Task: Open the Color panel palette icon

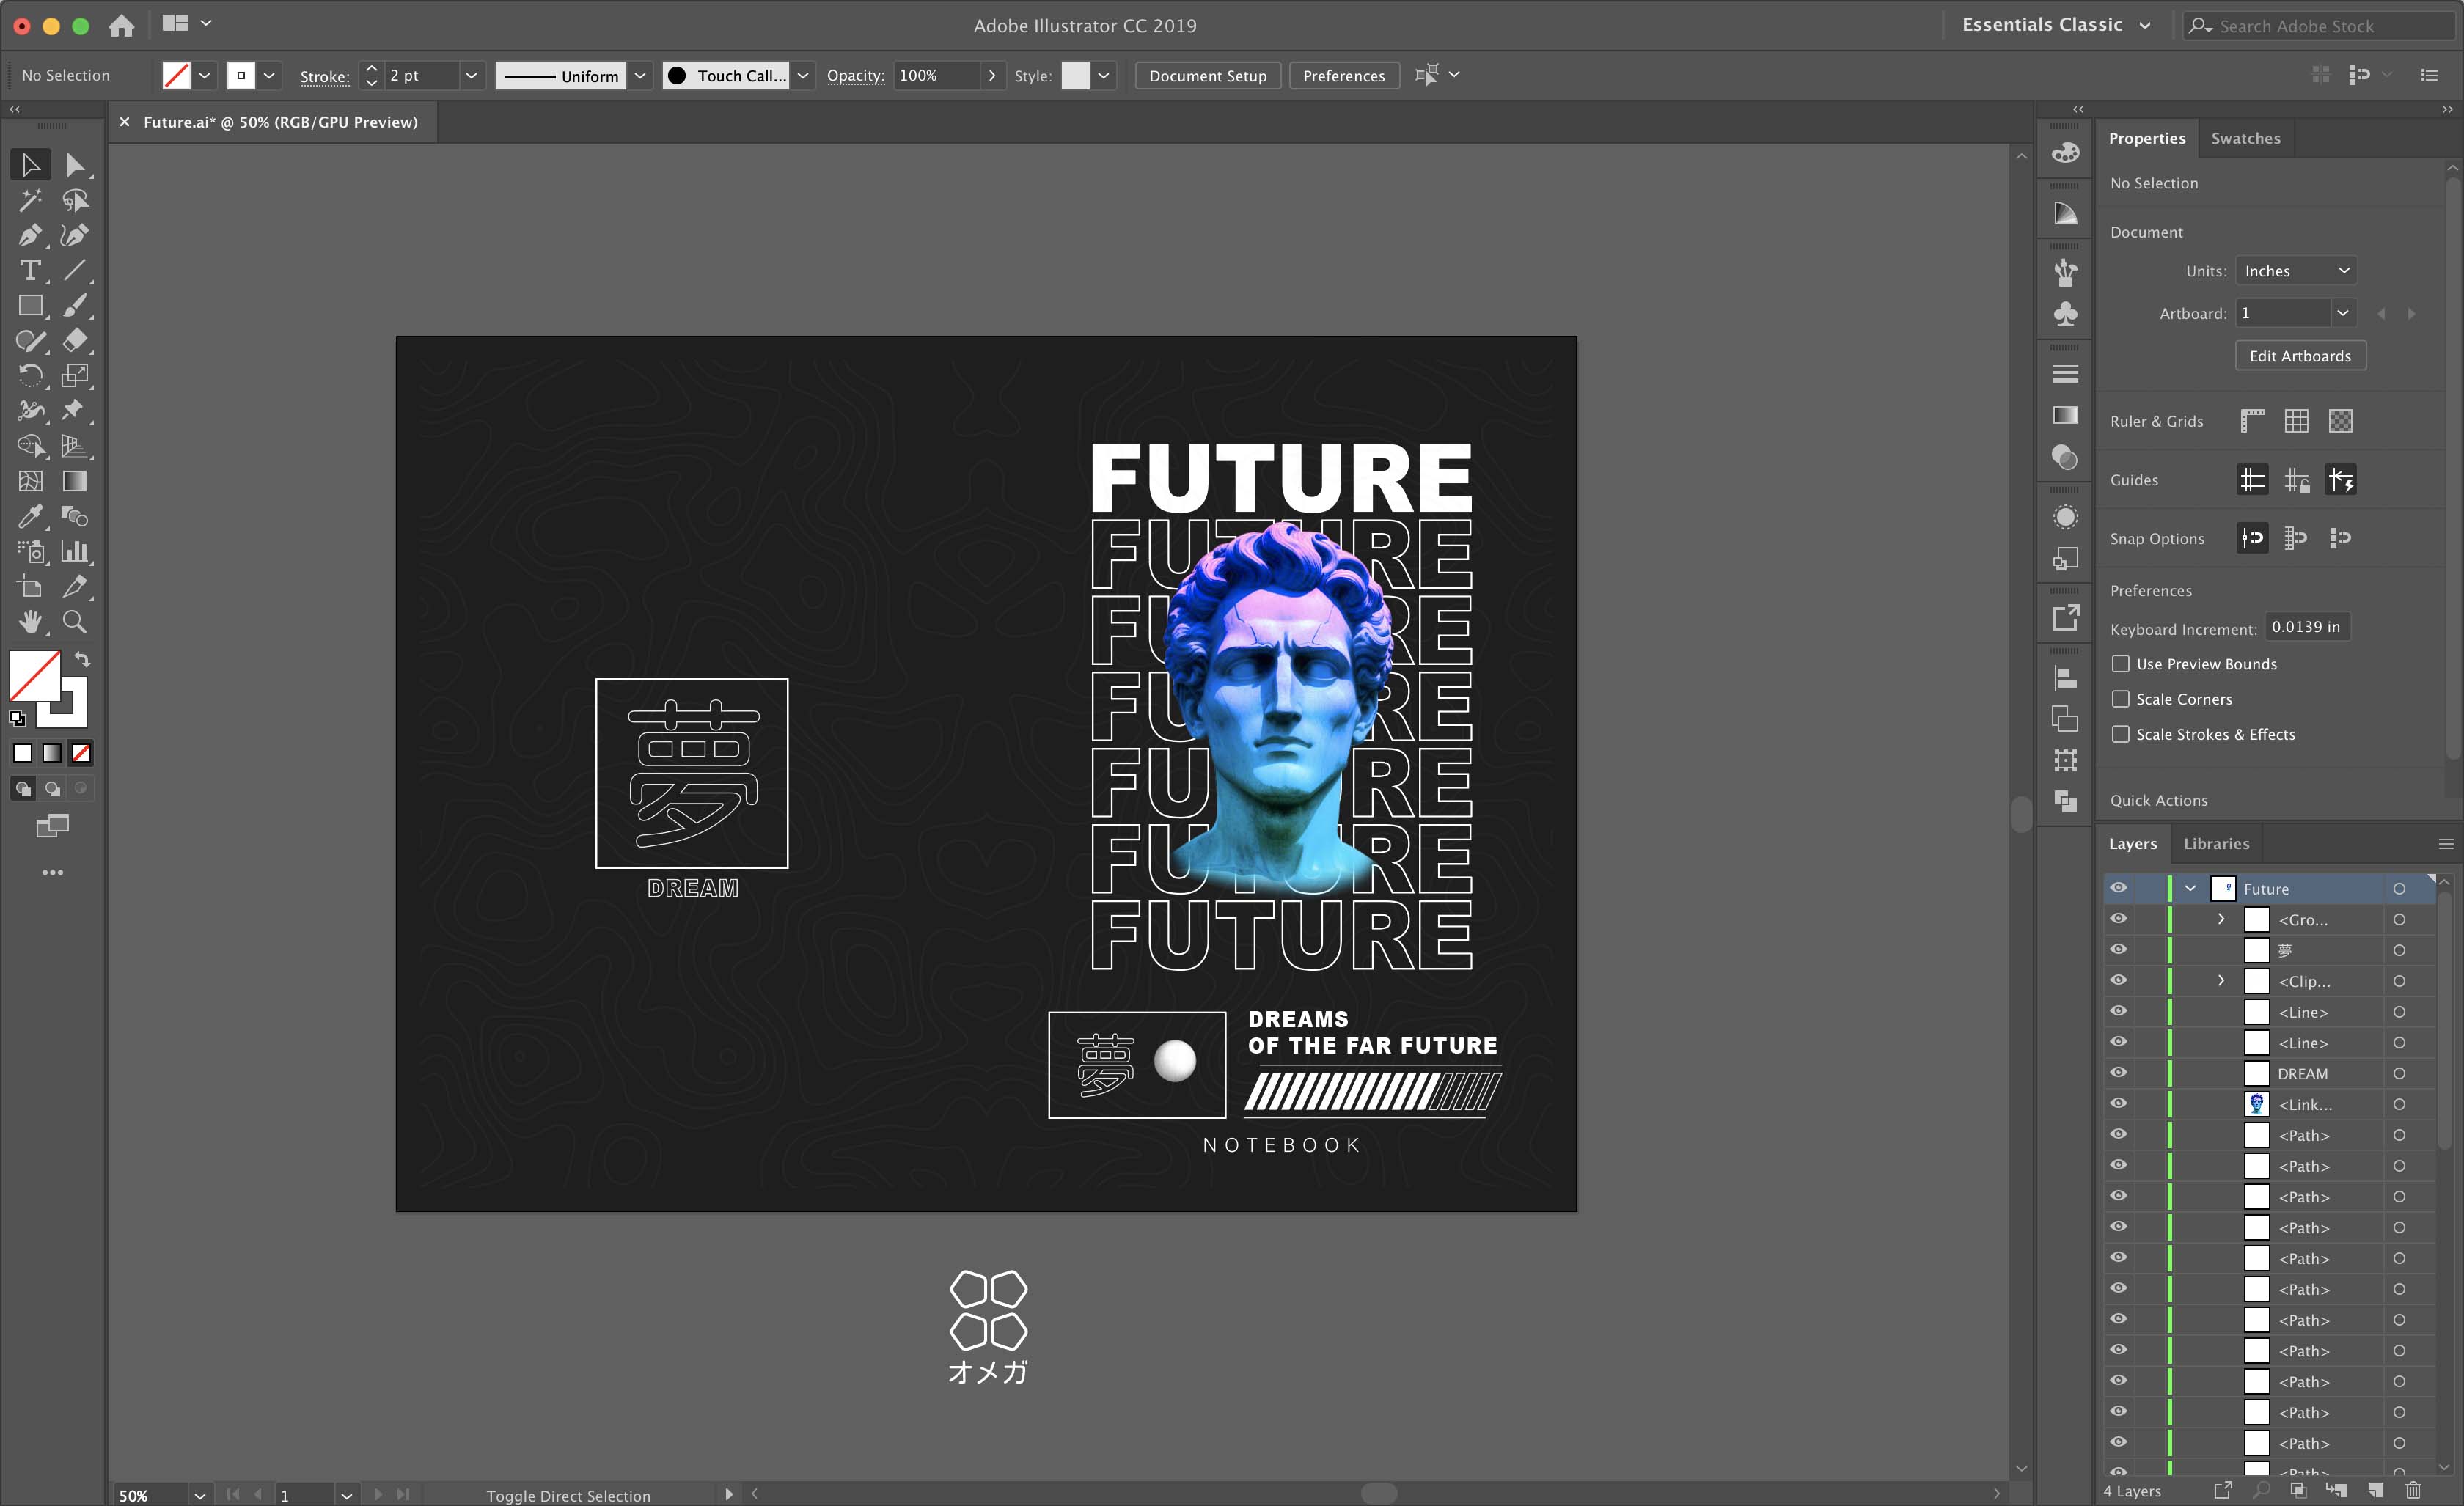Action: pos(2065,153)
